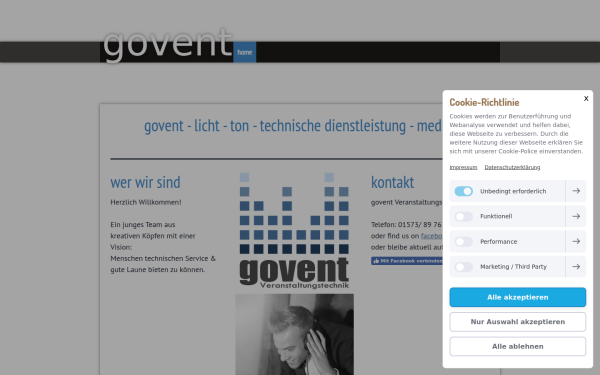The height and width of the screenshot is (375, 600).
Task: Click Mit Facebook verbinden button
Action: click(x=407, y=261)
